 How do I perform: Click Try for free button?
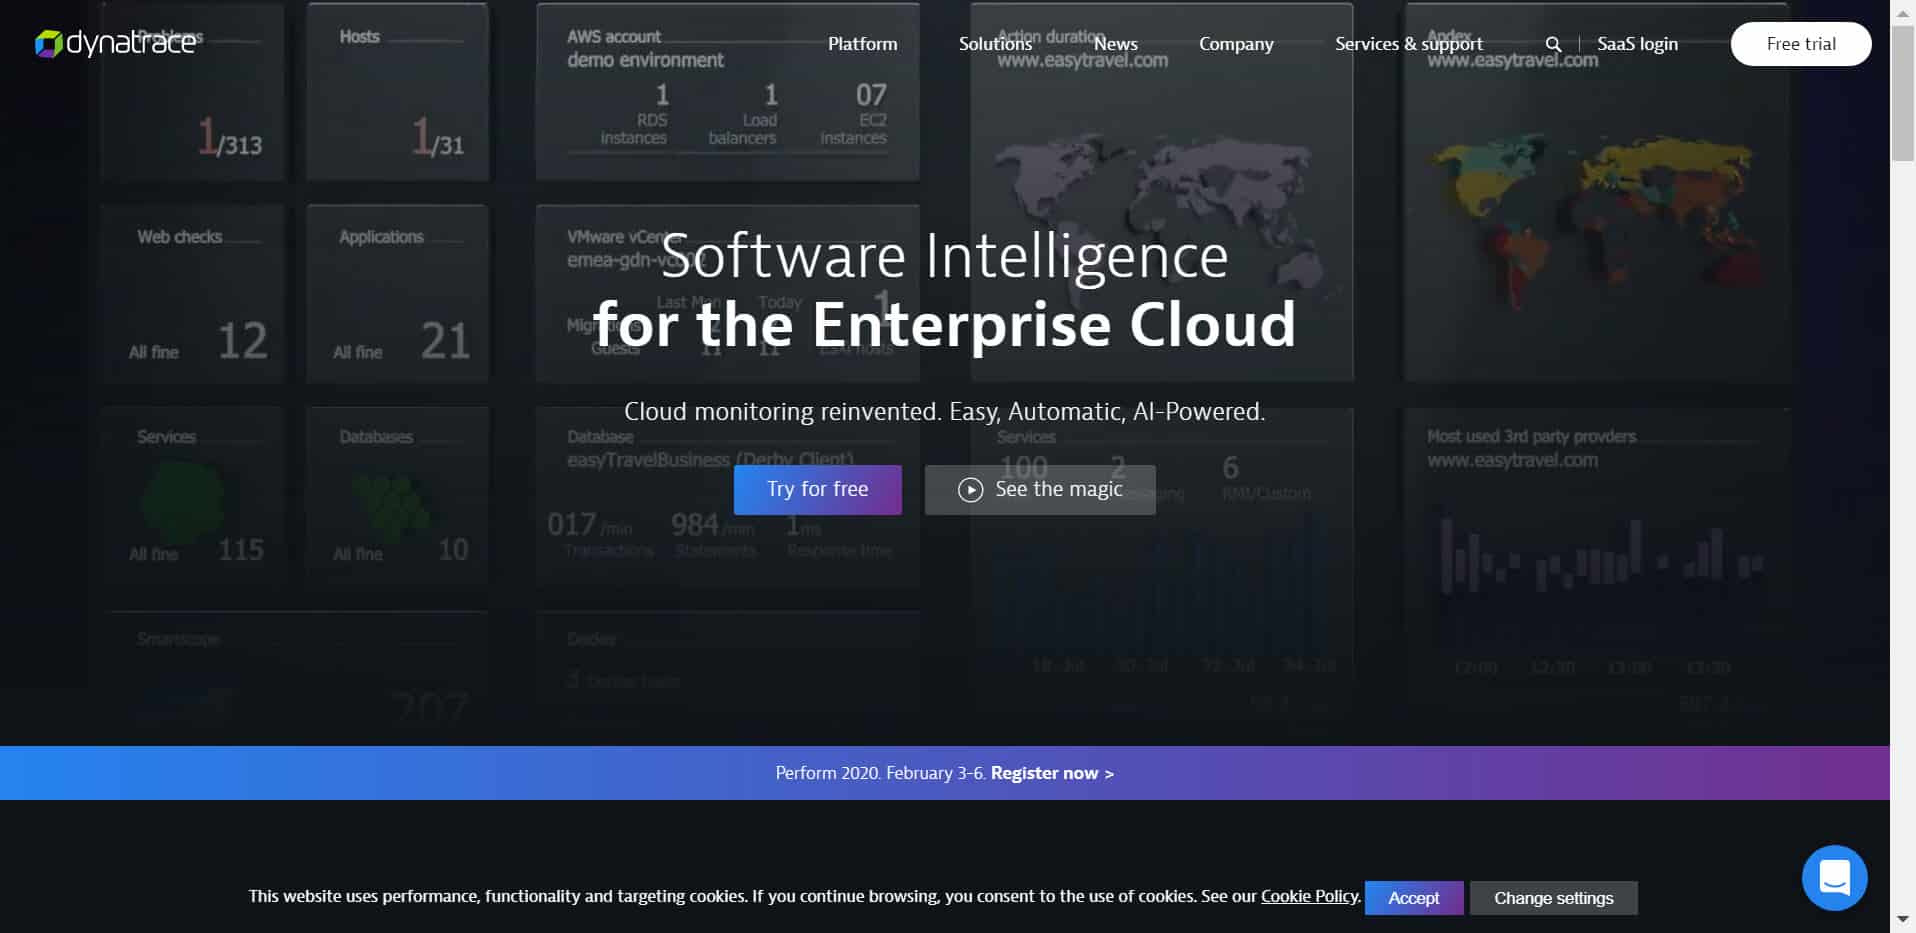click(x=817, y=490)
